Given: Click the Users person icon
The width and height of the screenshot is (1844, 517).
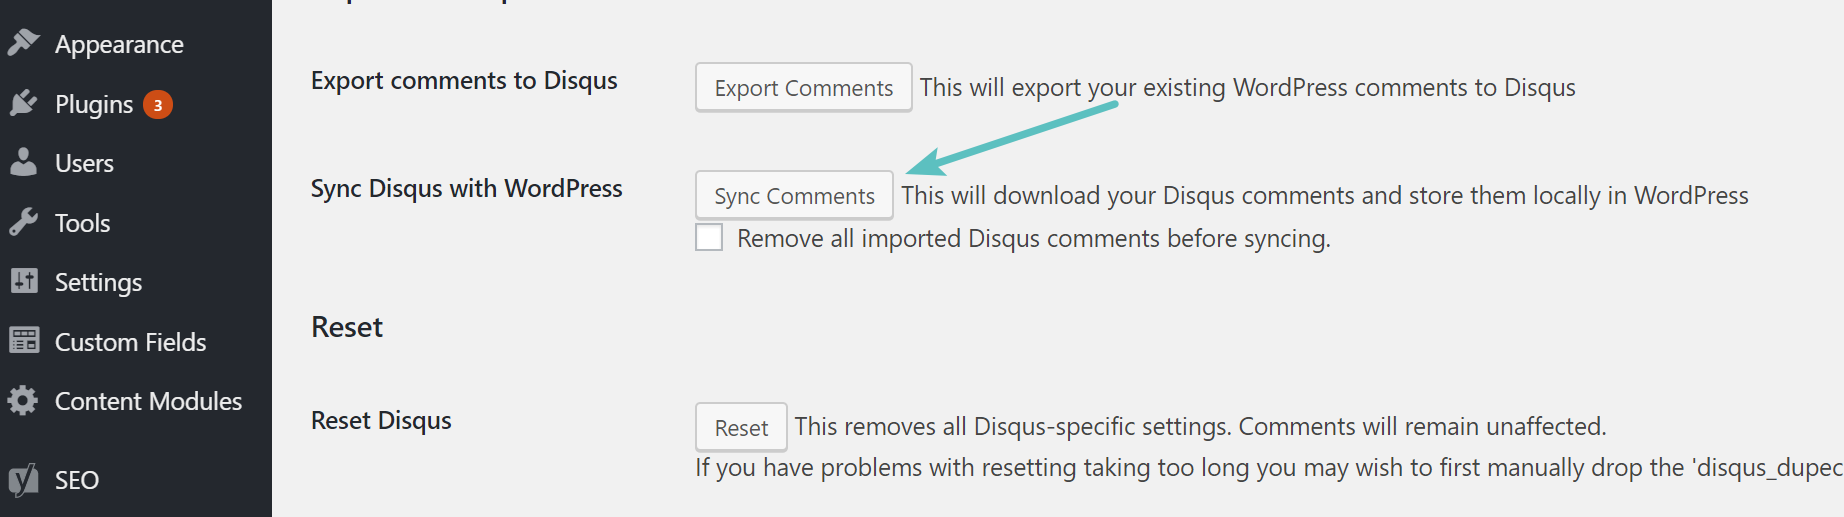Looking at the screenshot, I should pos(23,162).
